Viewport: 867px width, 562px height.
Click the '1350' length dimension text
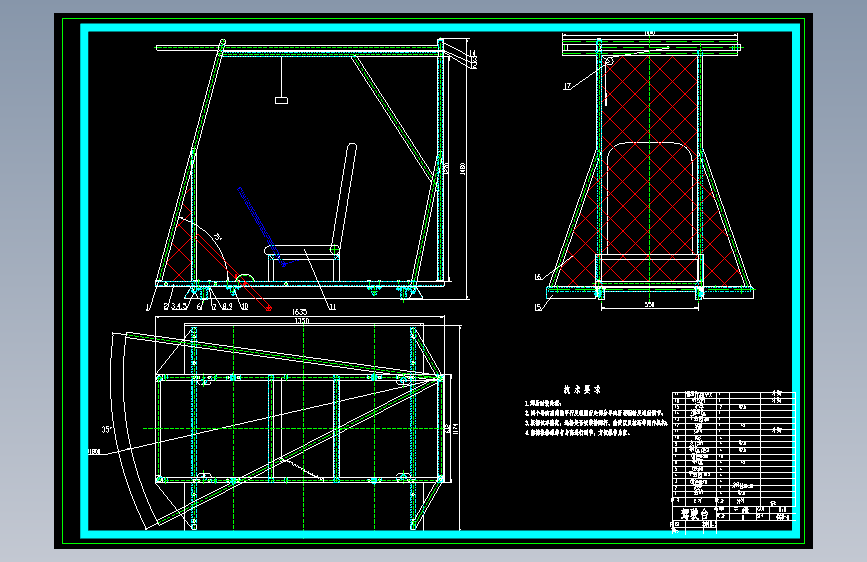point(302,321)
